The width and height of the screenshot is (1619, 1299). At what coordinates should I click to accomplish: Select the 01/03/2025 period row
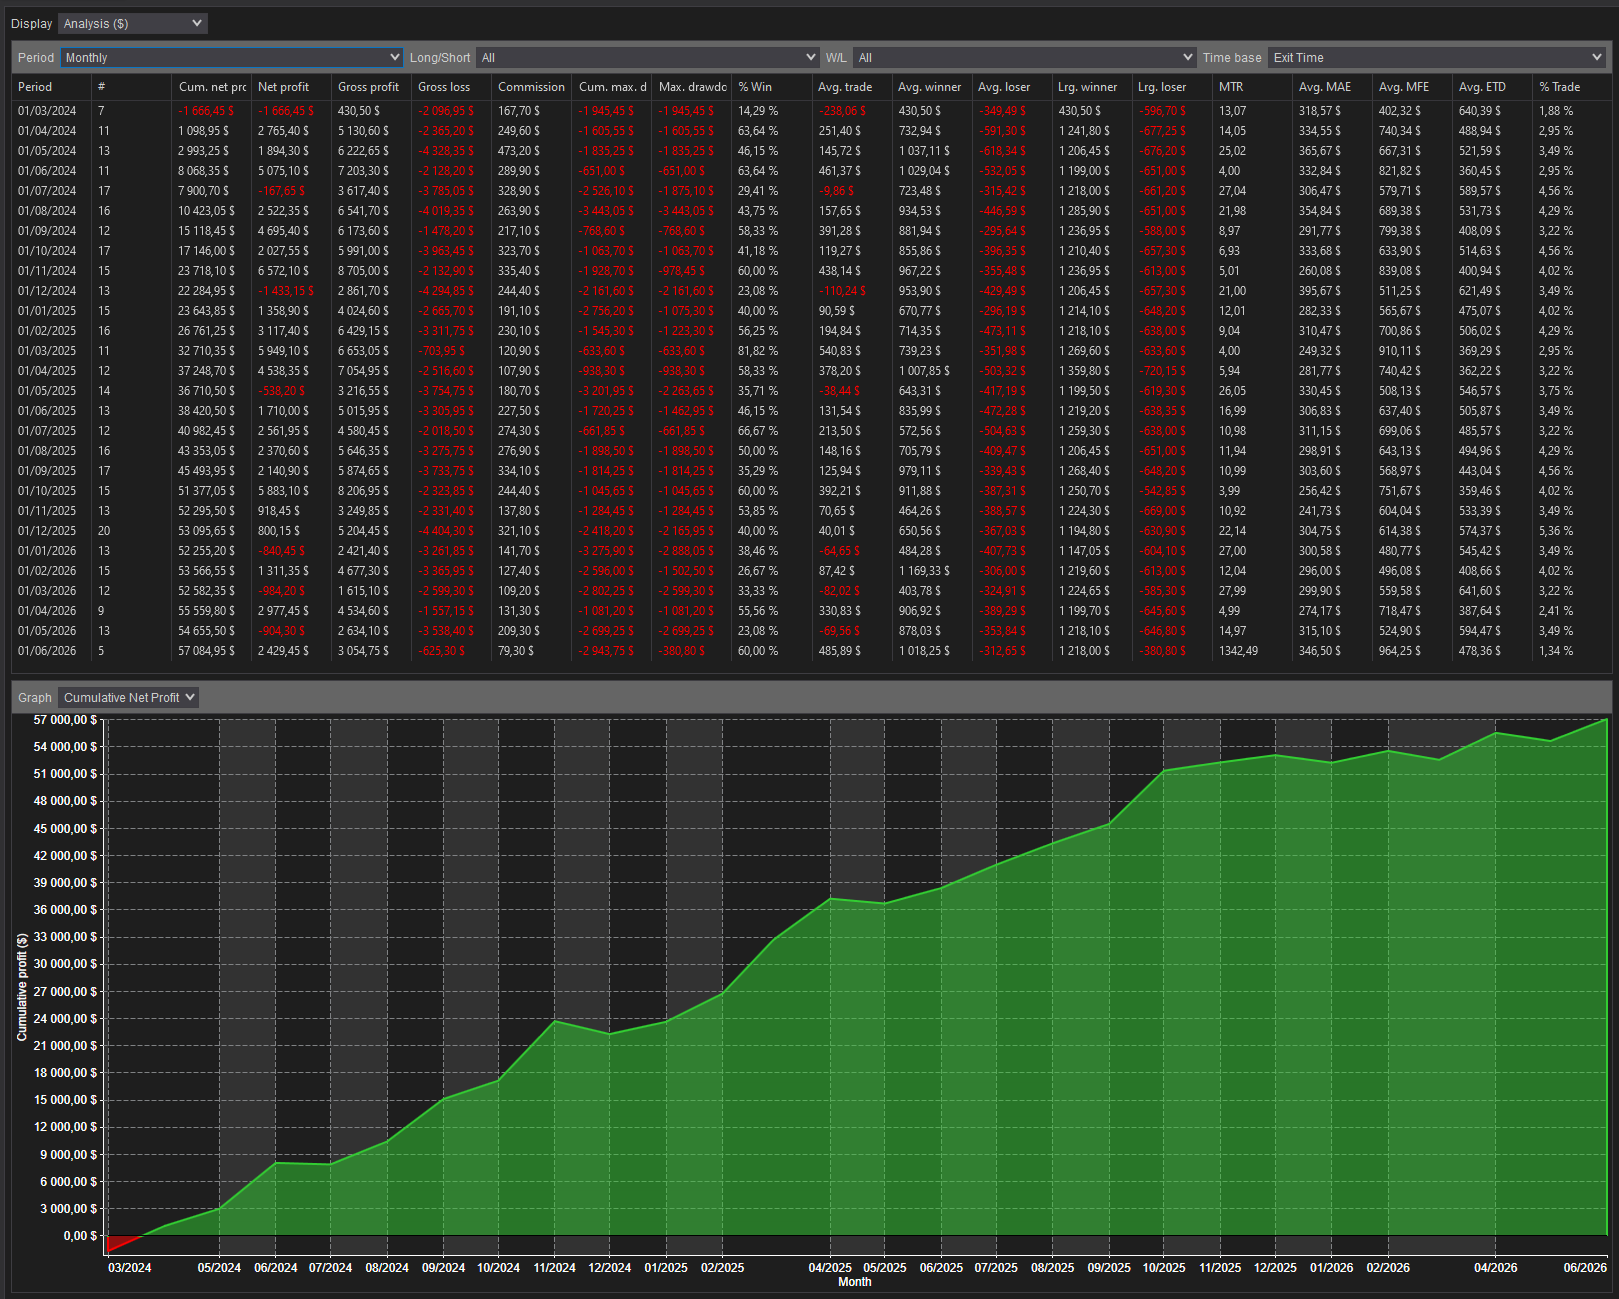coord(811,351)
